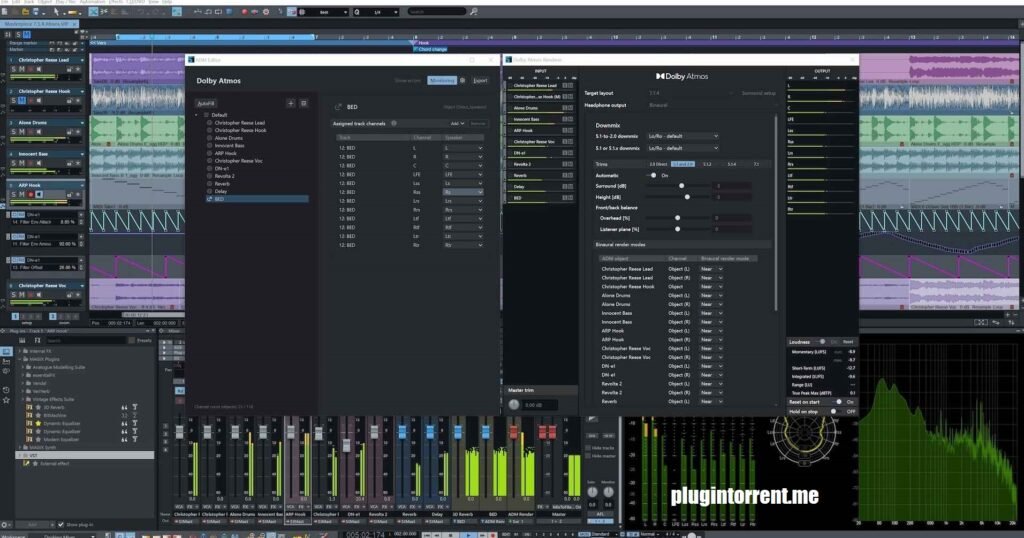Viewport: 1024px width, 538px height.
Task: Collapse the Default group in ADM Editor tree
Action: pyautogui.click(x=196, y=115)
